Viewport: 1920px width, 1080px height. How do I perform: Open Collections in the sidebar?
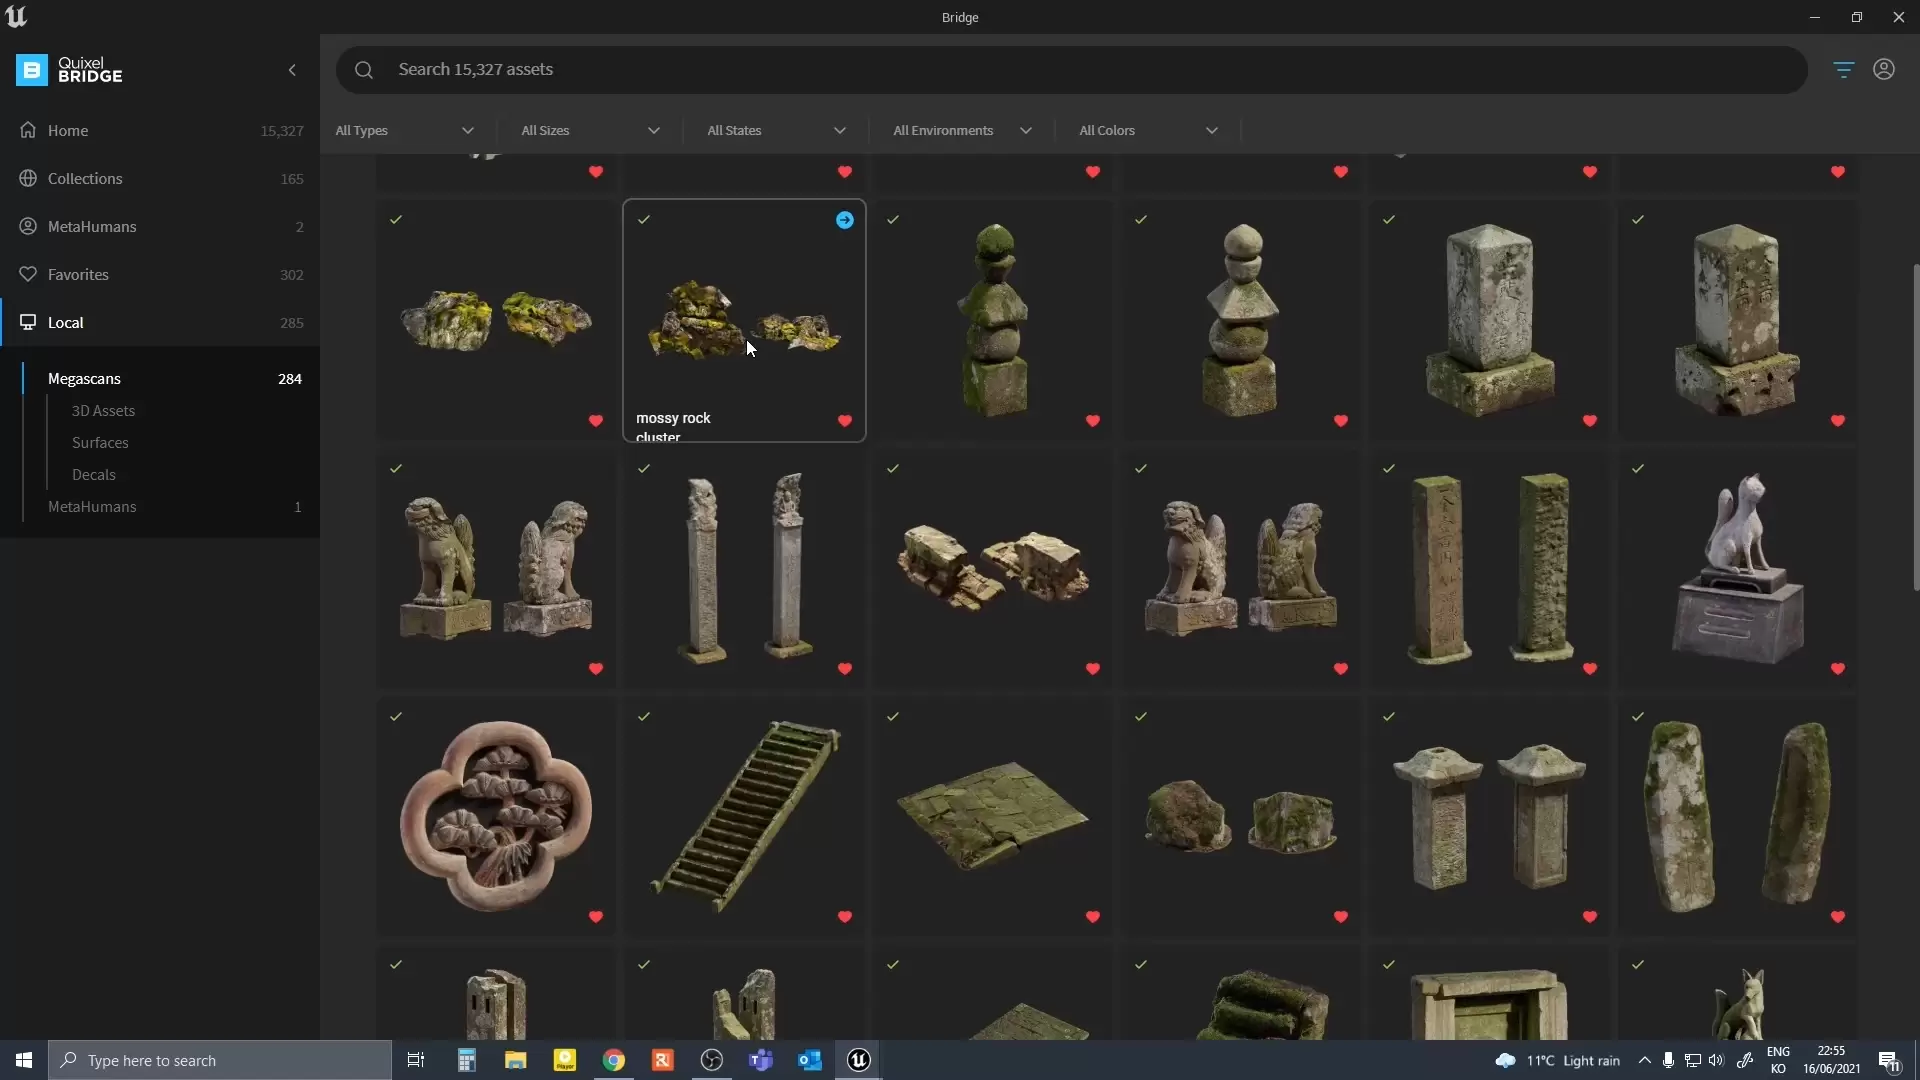click(85, 179)
